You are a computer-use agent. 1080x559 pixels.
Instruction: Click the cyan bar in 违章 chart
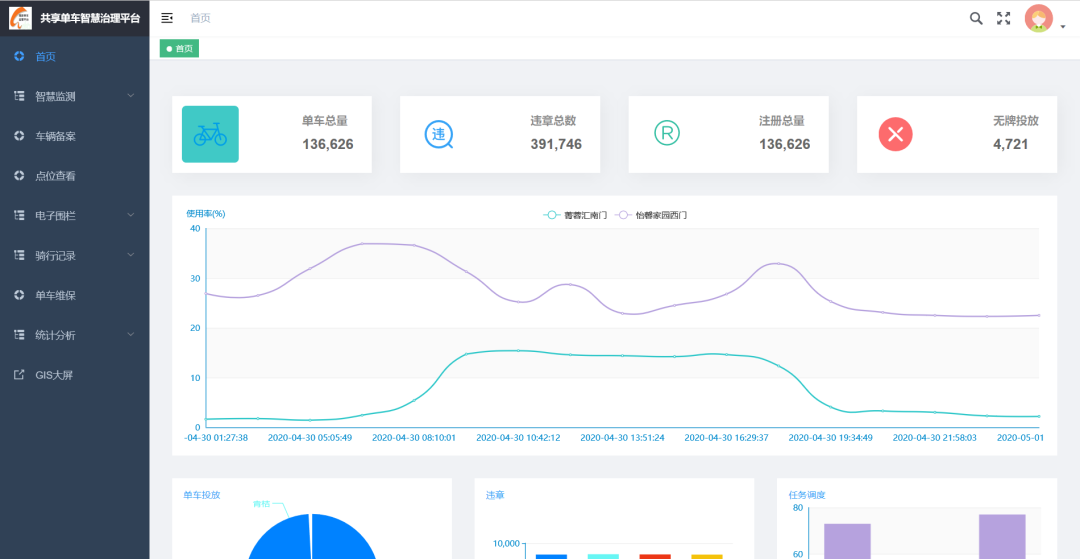[x=603, y=556]
